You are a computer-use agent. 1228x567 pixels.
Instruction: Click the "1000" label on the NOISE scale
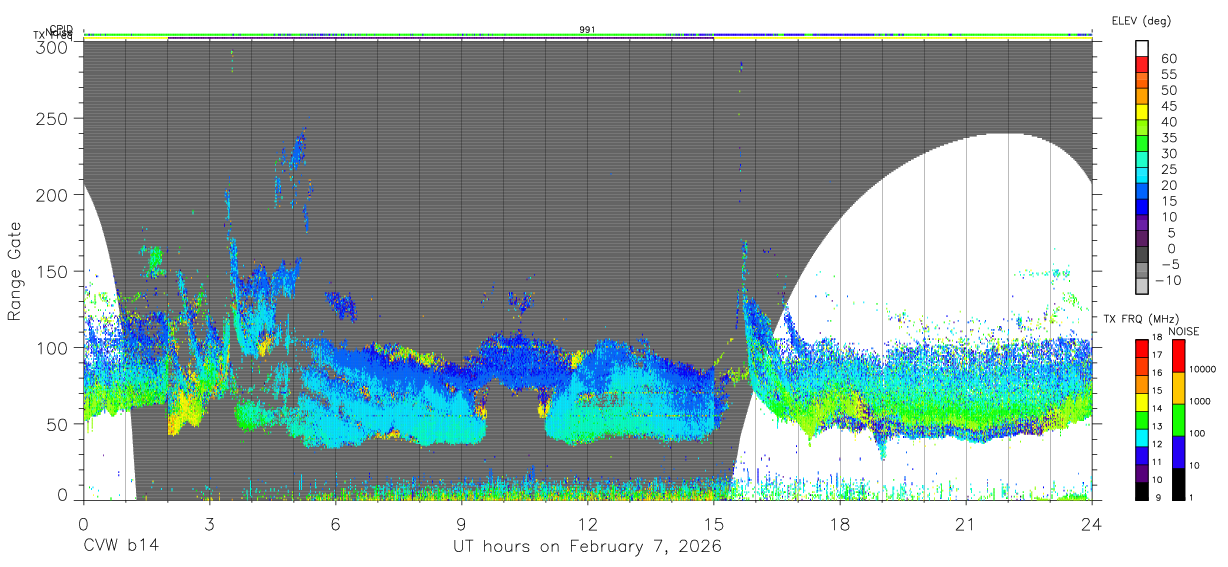click(x=1200, y=401)
